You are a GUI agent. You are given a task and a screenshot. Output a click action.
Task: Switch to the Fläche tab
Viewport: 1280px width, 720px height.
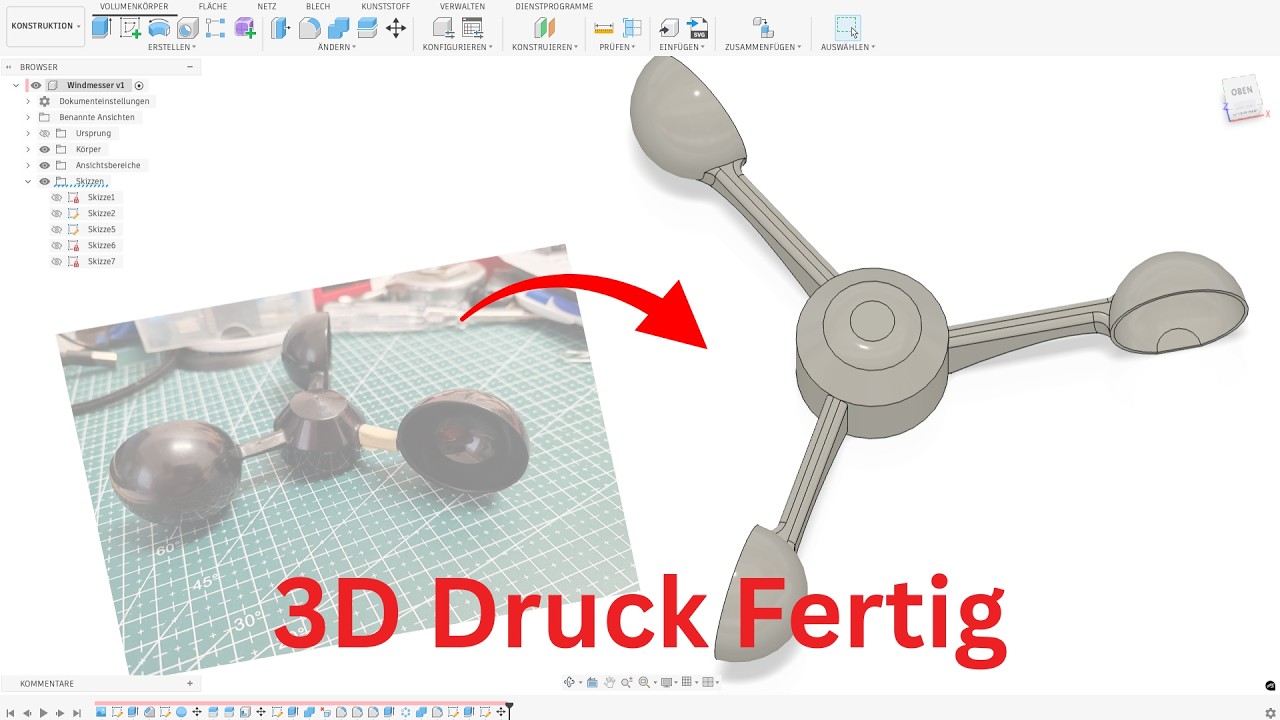(x=212, y=6)
